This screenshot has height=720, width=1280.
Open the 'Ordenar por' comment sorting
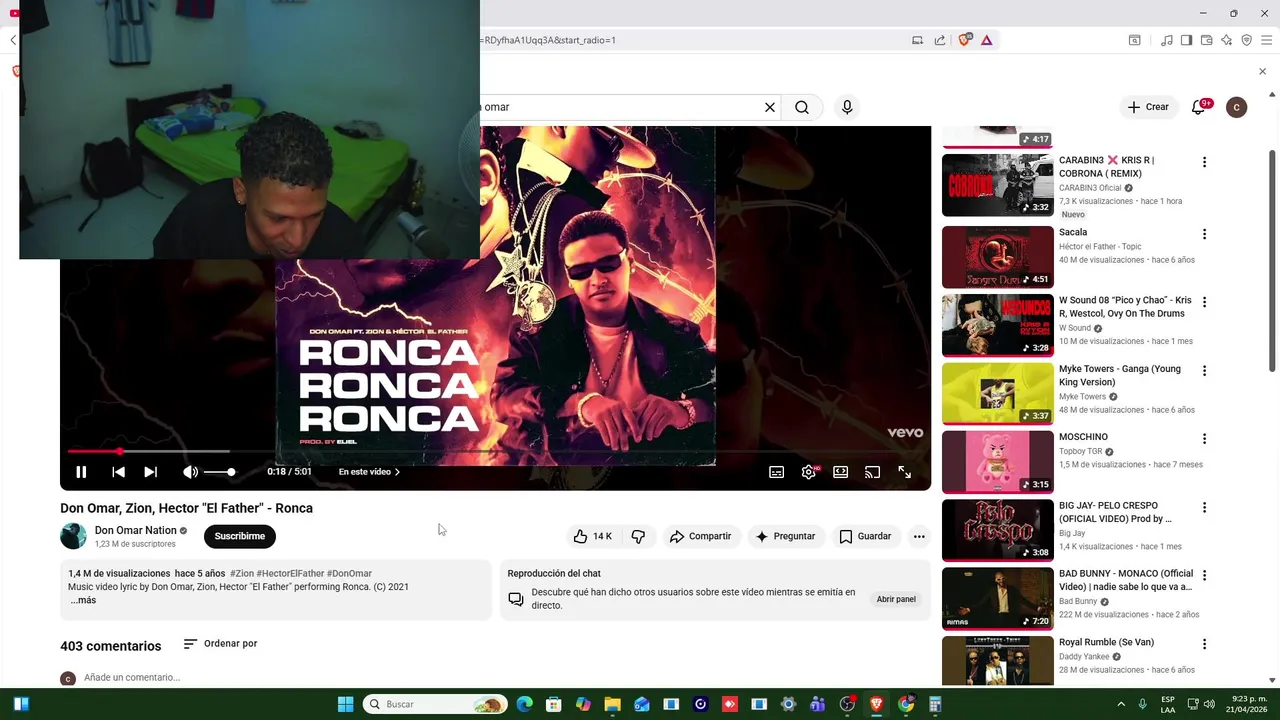click(x=221, y=644)
